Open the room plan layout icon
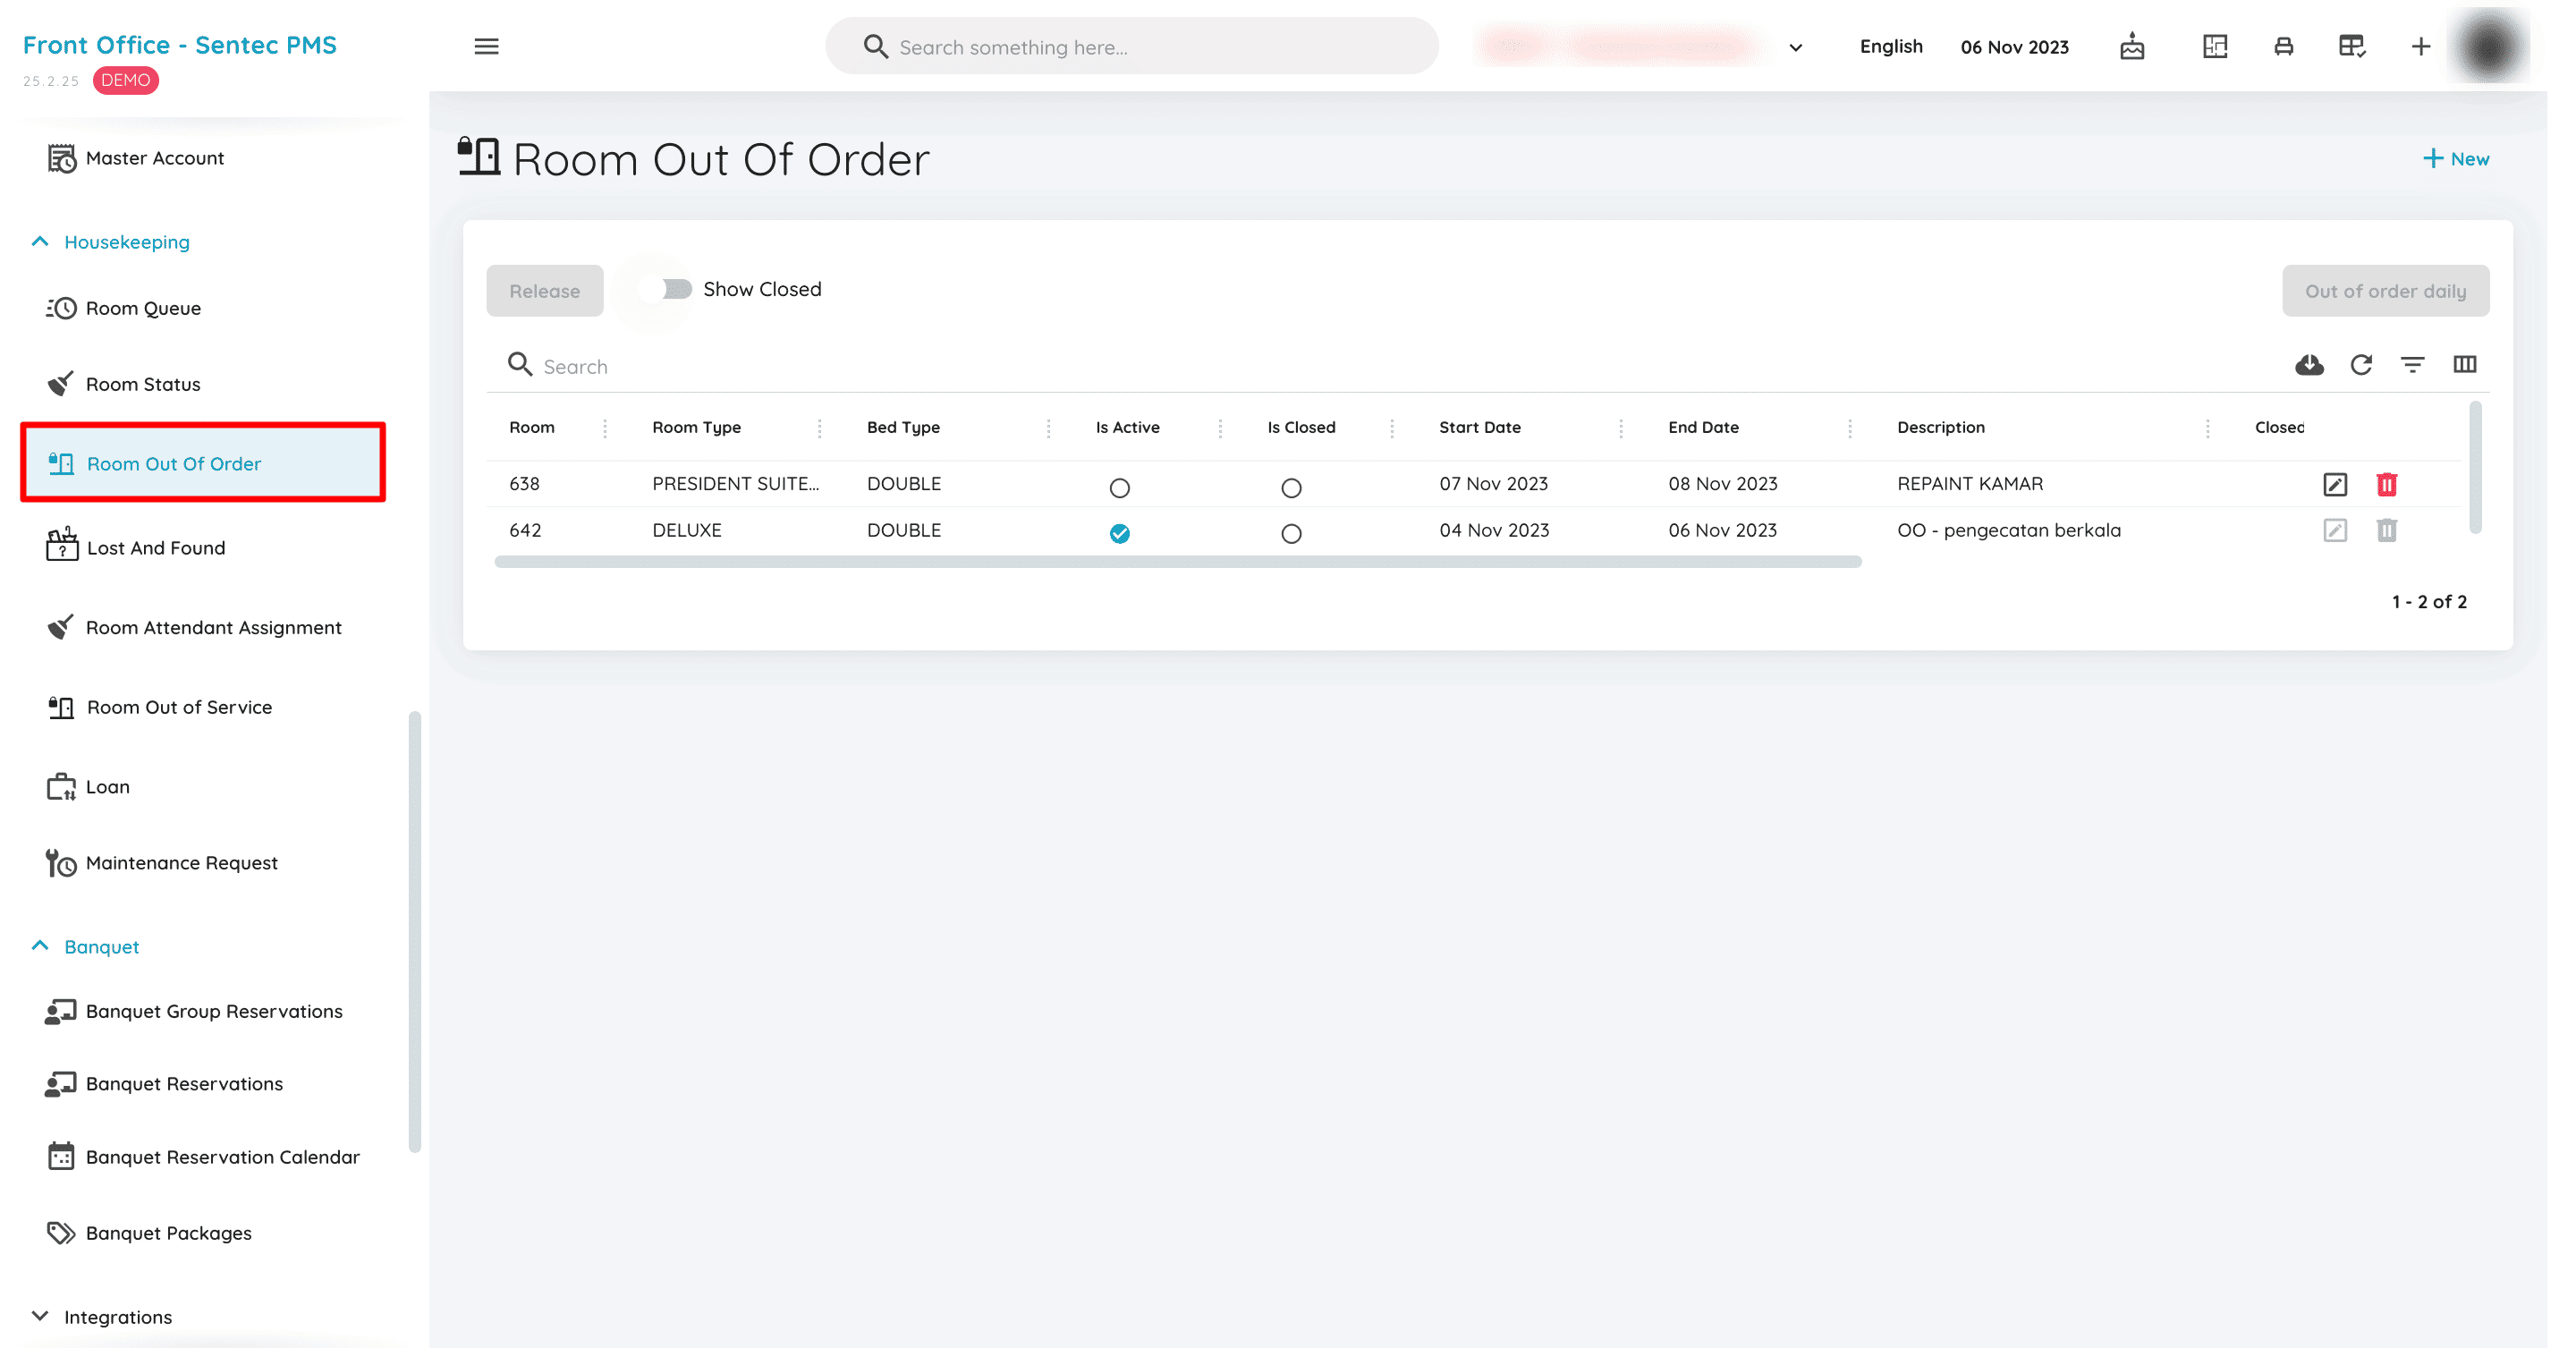Viewport: 2576px width, 1348px height. pyautogui.click(x=2215, y=46)
